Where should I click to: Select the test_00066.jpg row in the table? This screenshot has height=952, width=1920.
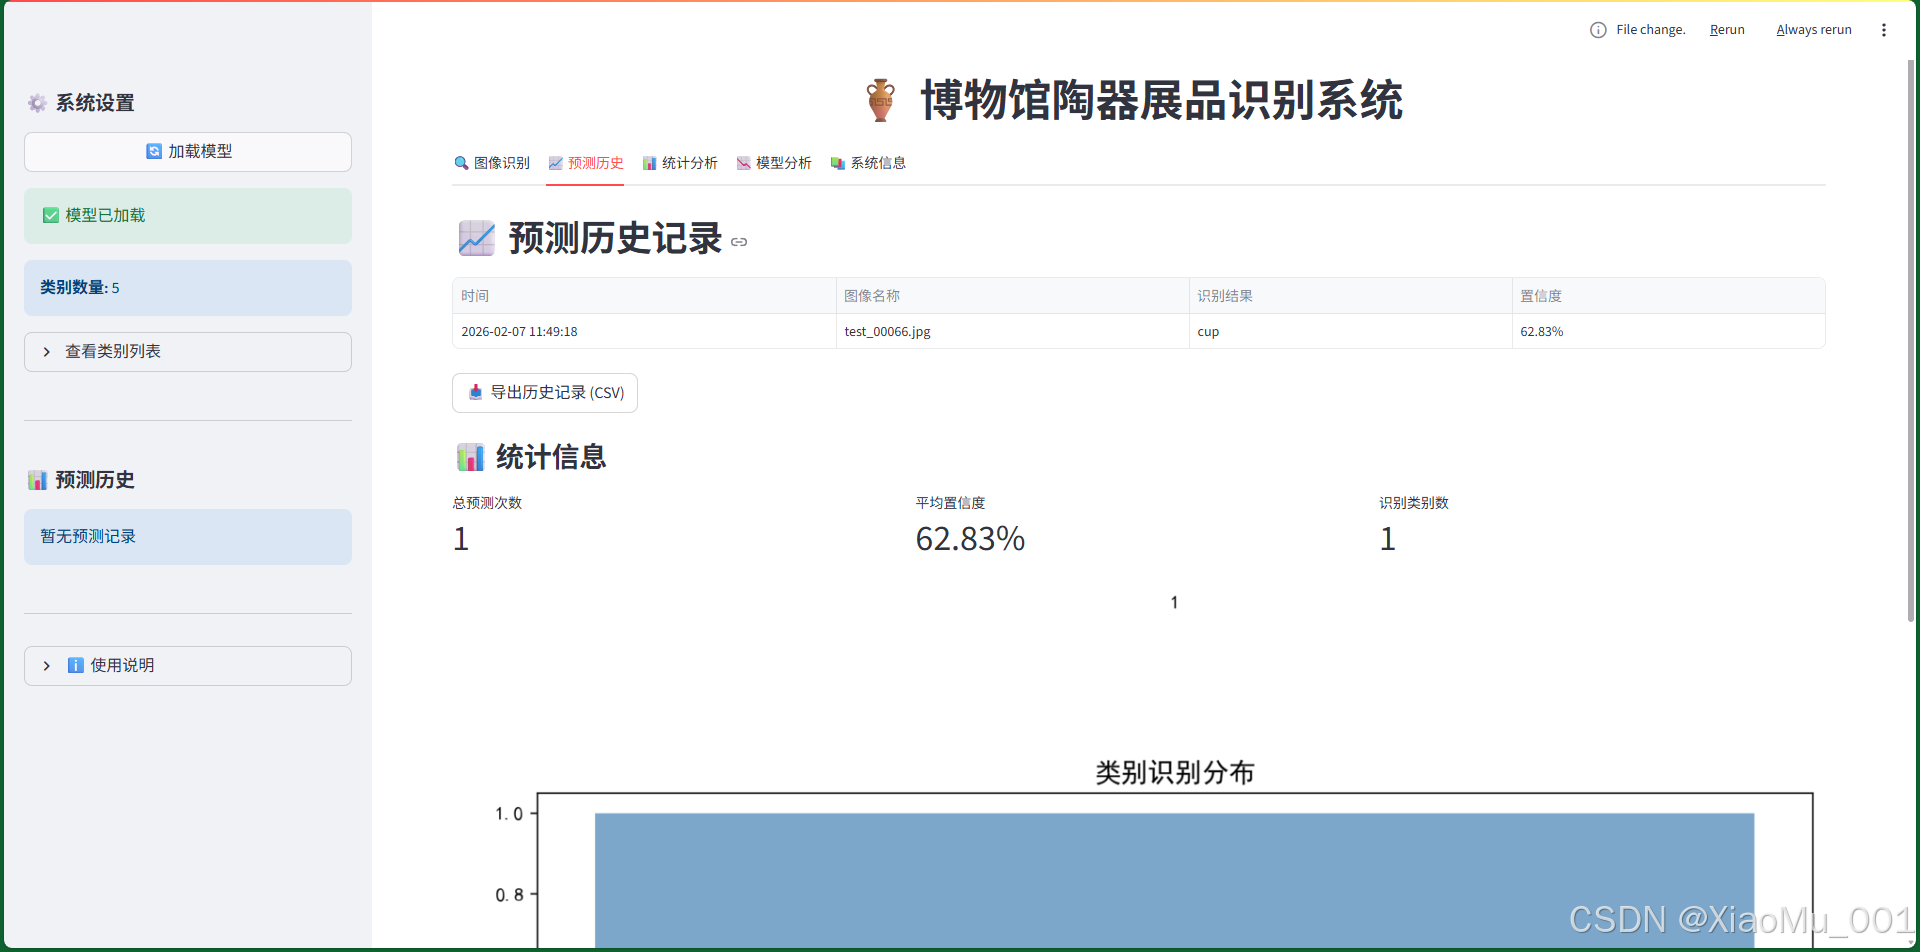point(886,331)
